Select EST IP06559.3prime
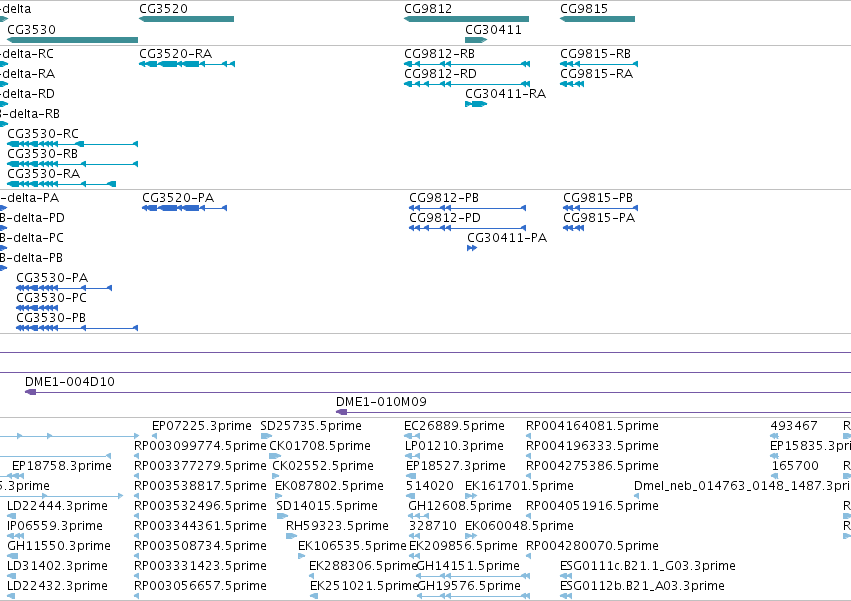Image resolution: width=851 pixels, height=601 pixels. [x=55, y=526]
